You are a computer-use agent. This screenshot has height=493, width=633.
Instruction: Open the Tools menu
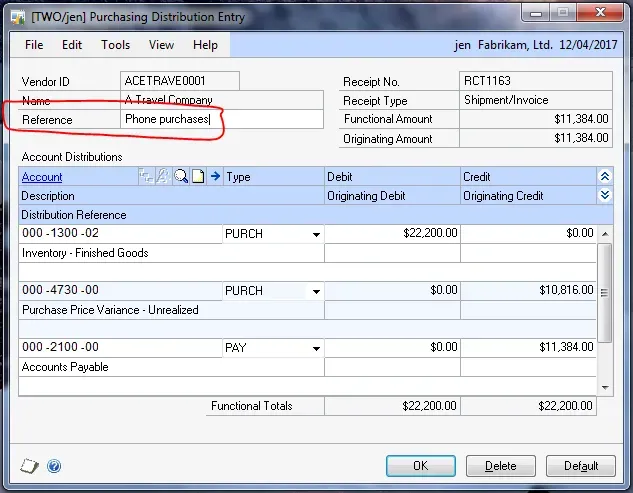115,45
